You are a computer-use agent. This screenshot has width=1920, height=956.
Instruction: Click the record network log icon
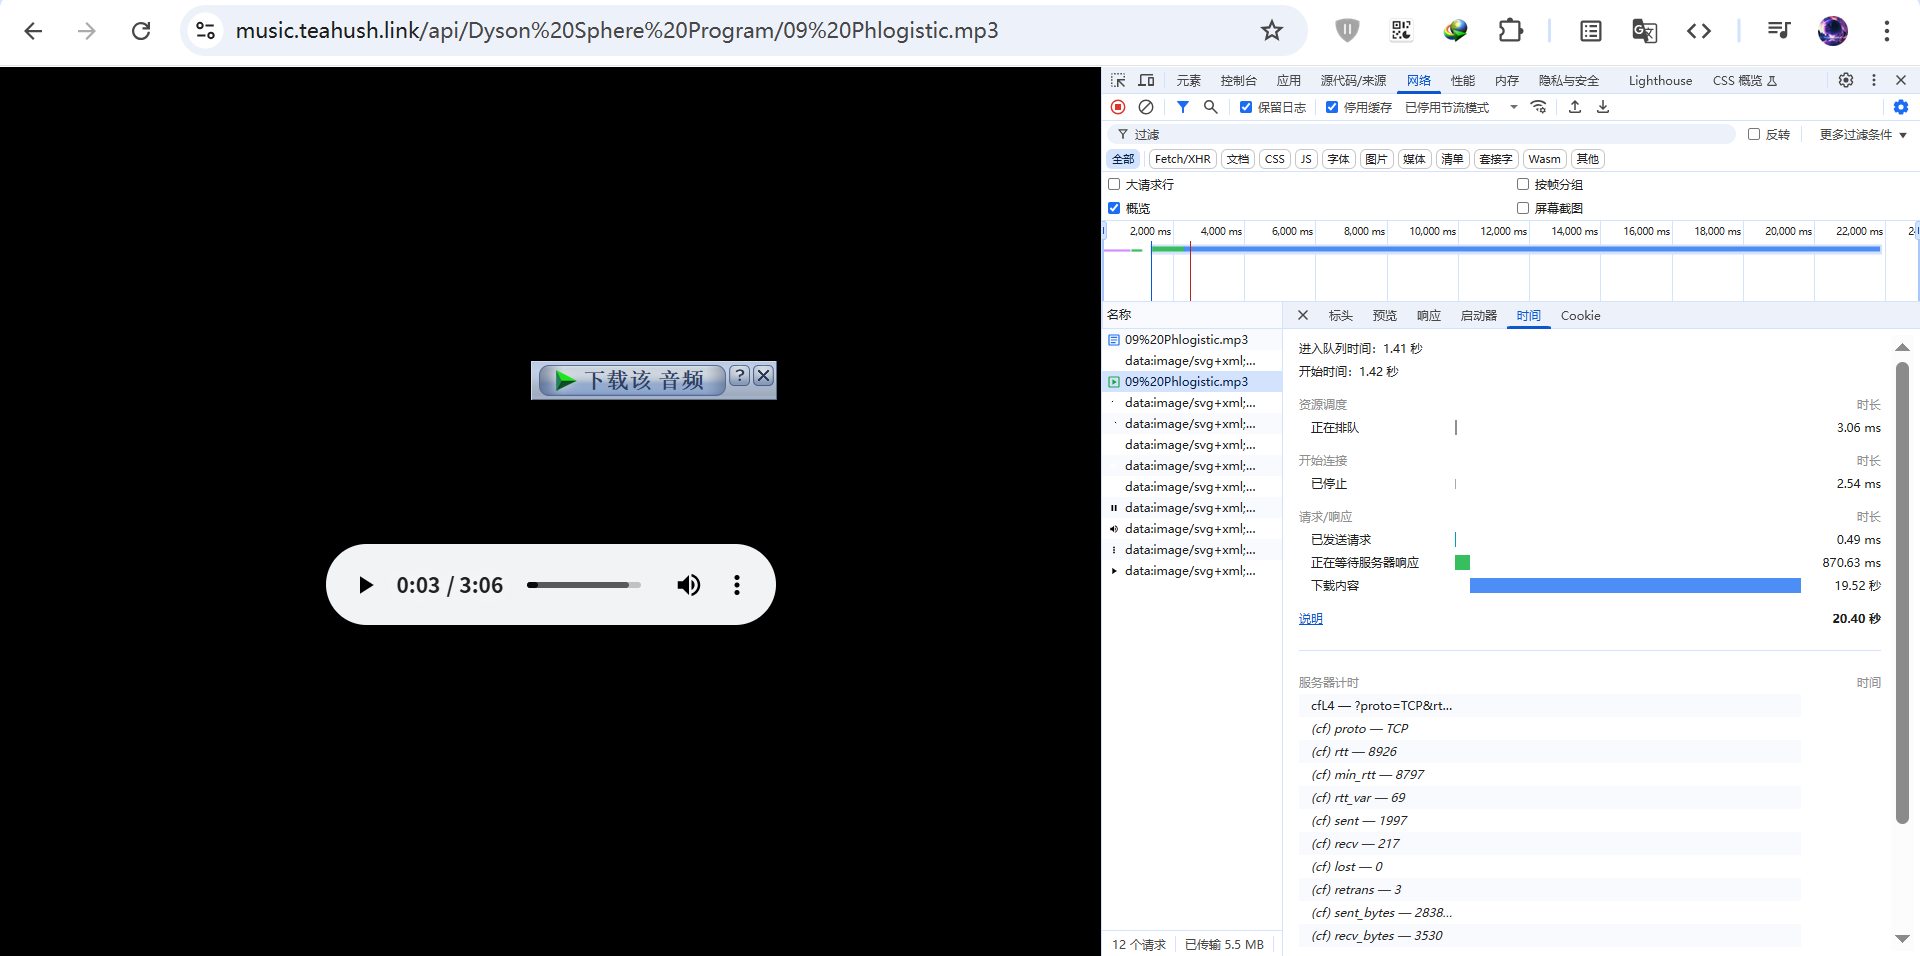(x=1118, y=107)
